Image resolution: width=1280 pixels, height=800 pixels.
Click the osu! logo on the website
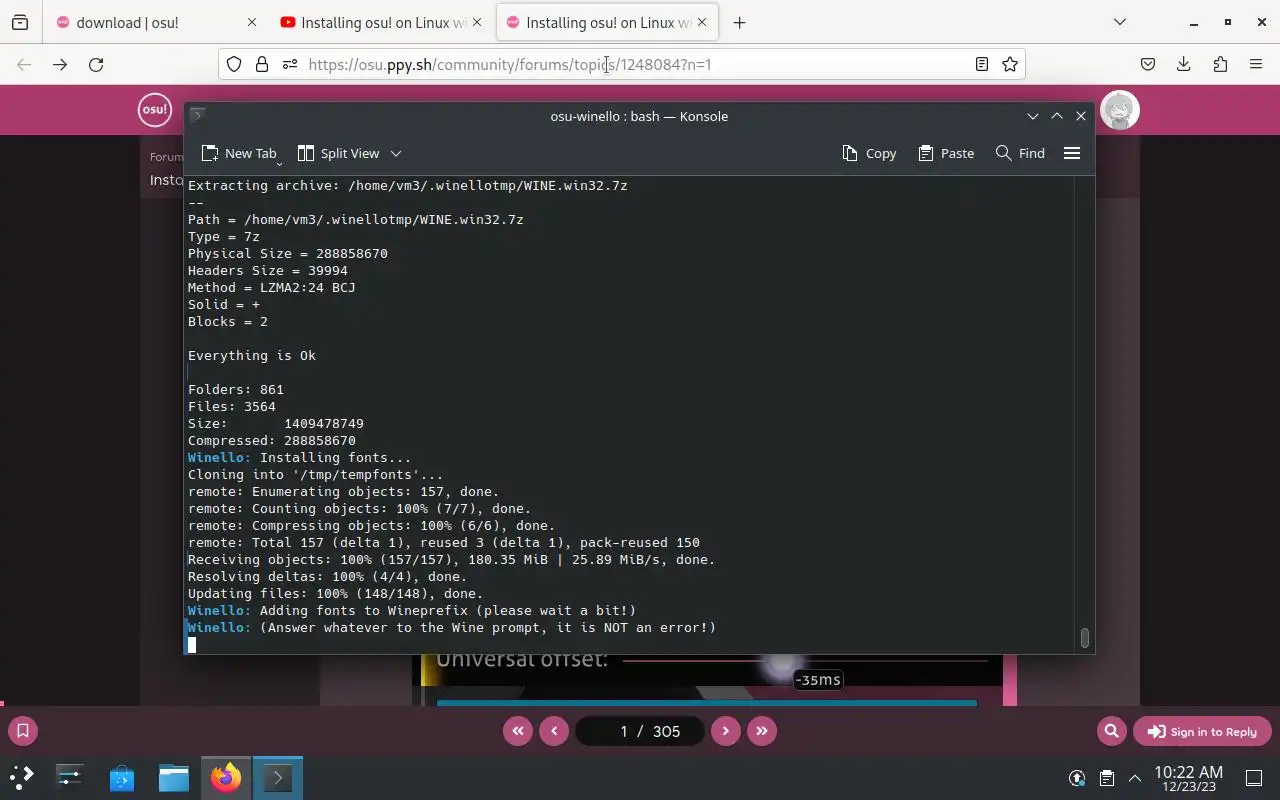[155, 109]
